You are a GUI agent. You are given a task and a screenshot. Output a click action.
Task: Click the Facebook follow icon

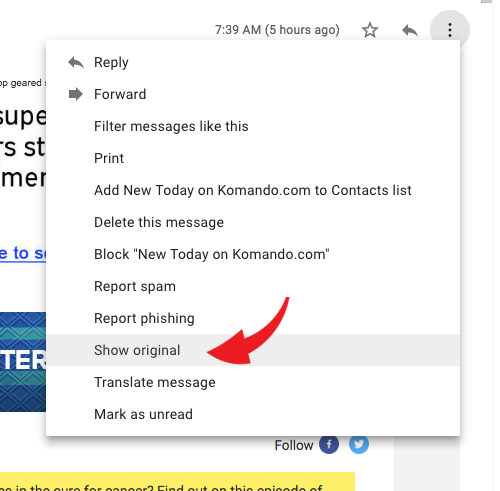click(x=329, y=444)
